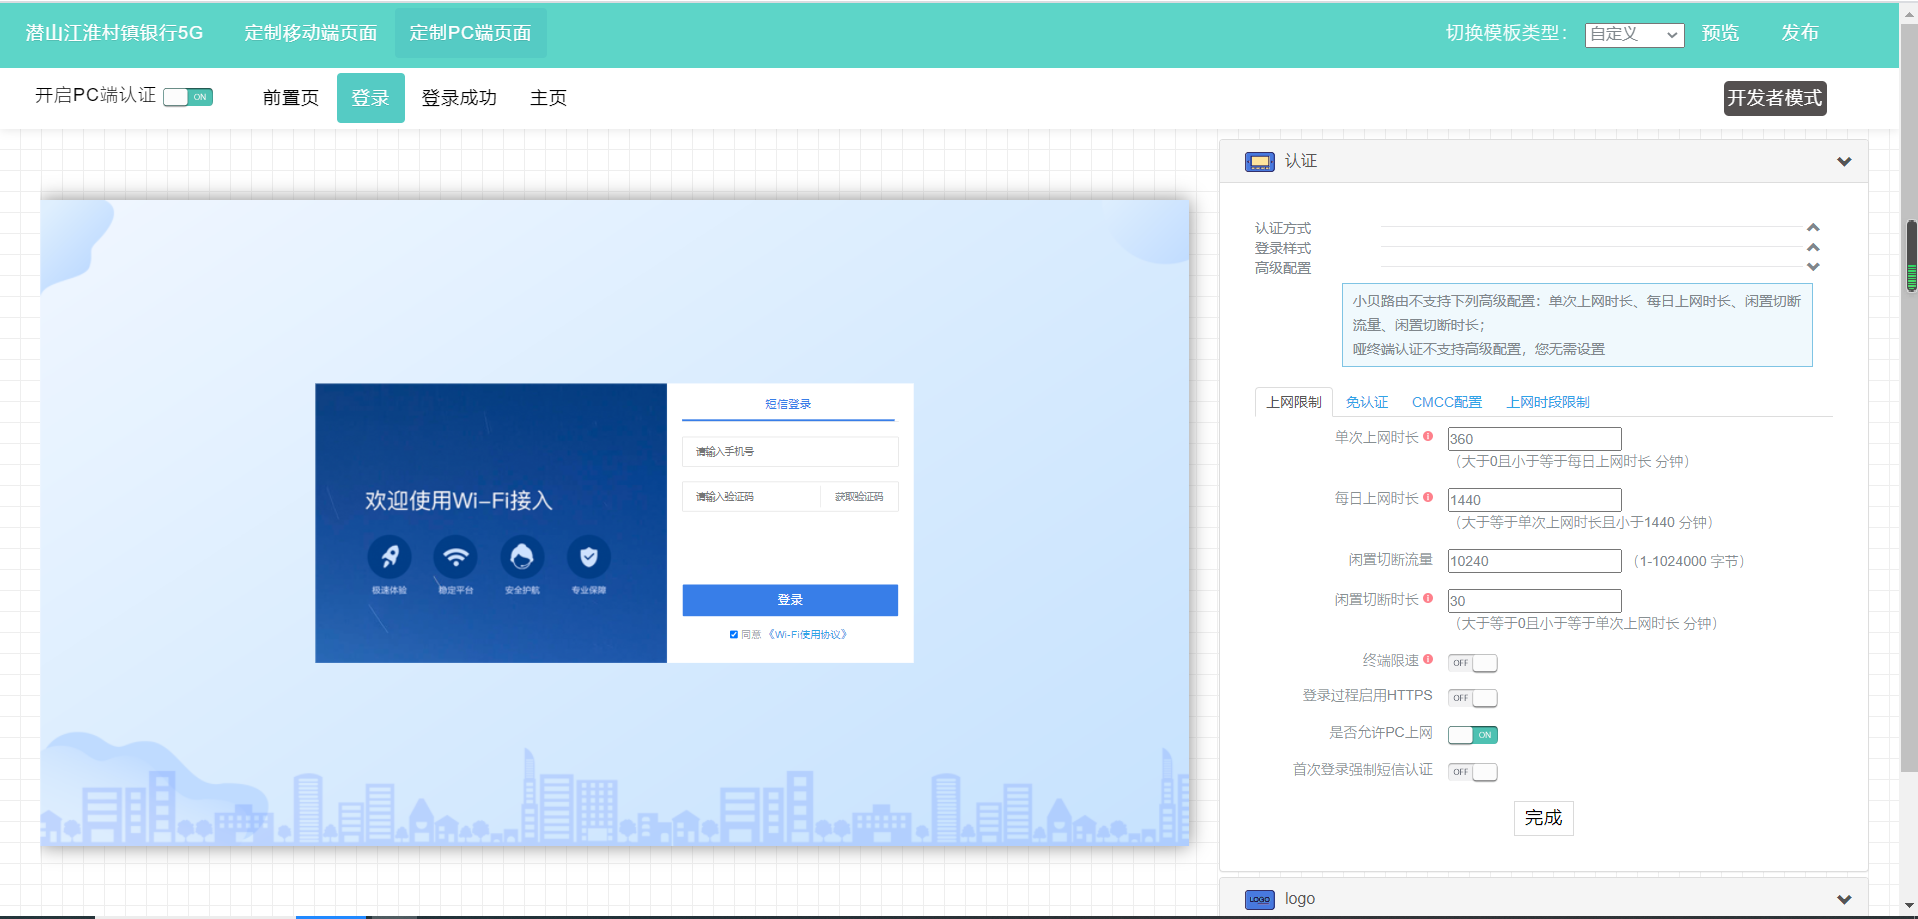Click the 请输入验证码 field in preview
1918x919 pixels.
[751, 497]
